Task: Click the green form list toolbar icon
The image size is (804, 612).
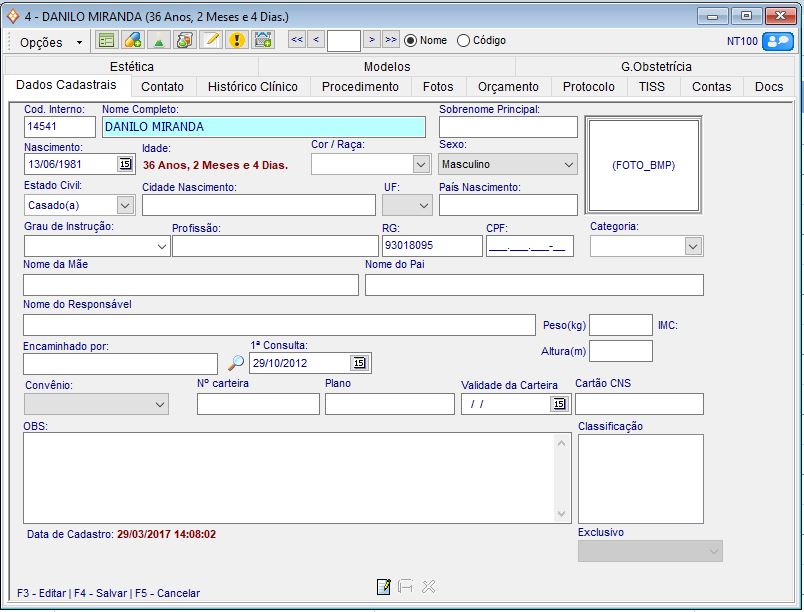Action: point(106,40)
